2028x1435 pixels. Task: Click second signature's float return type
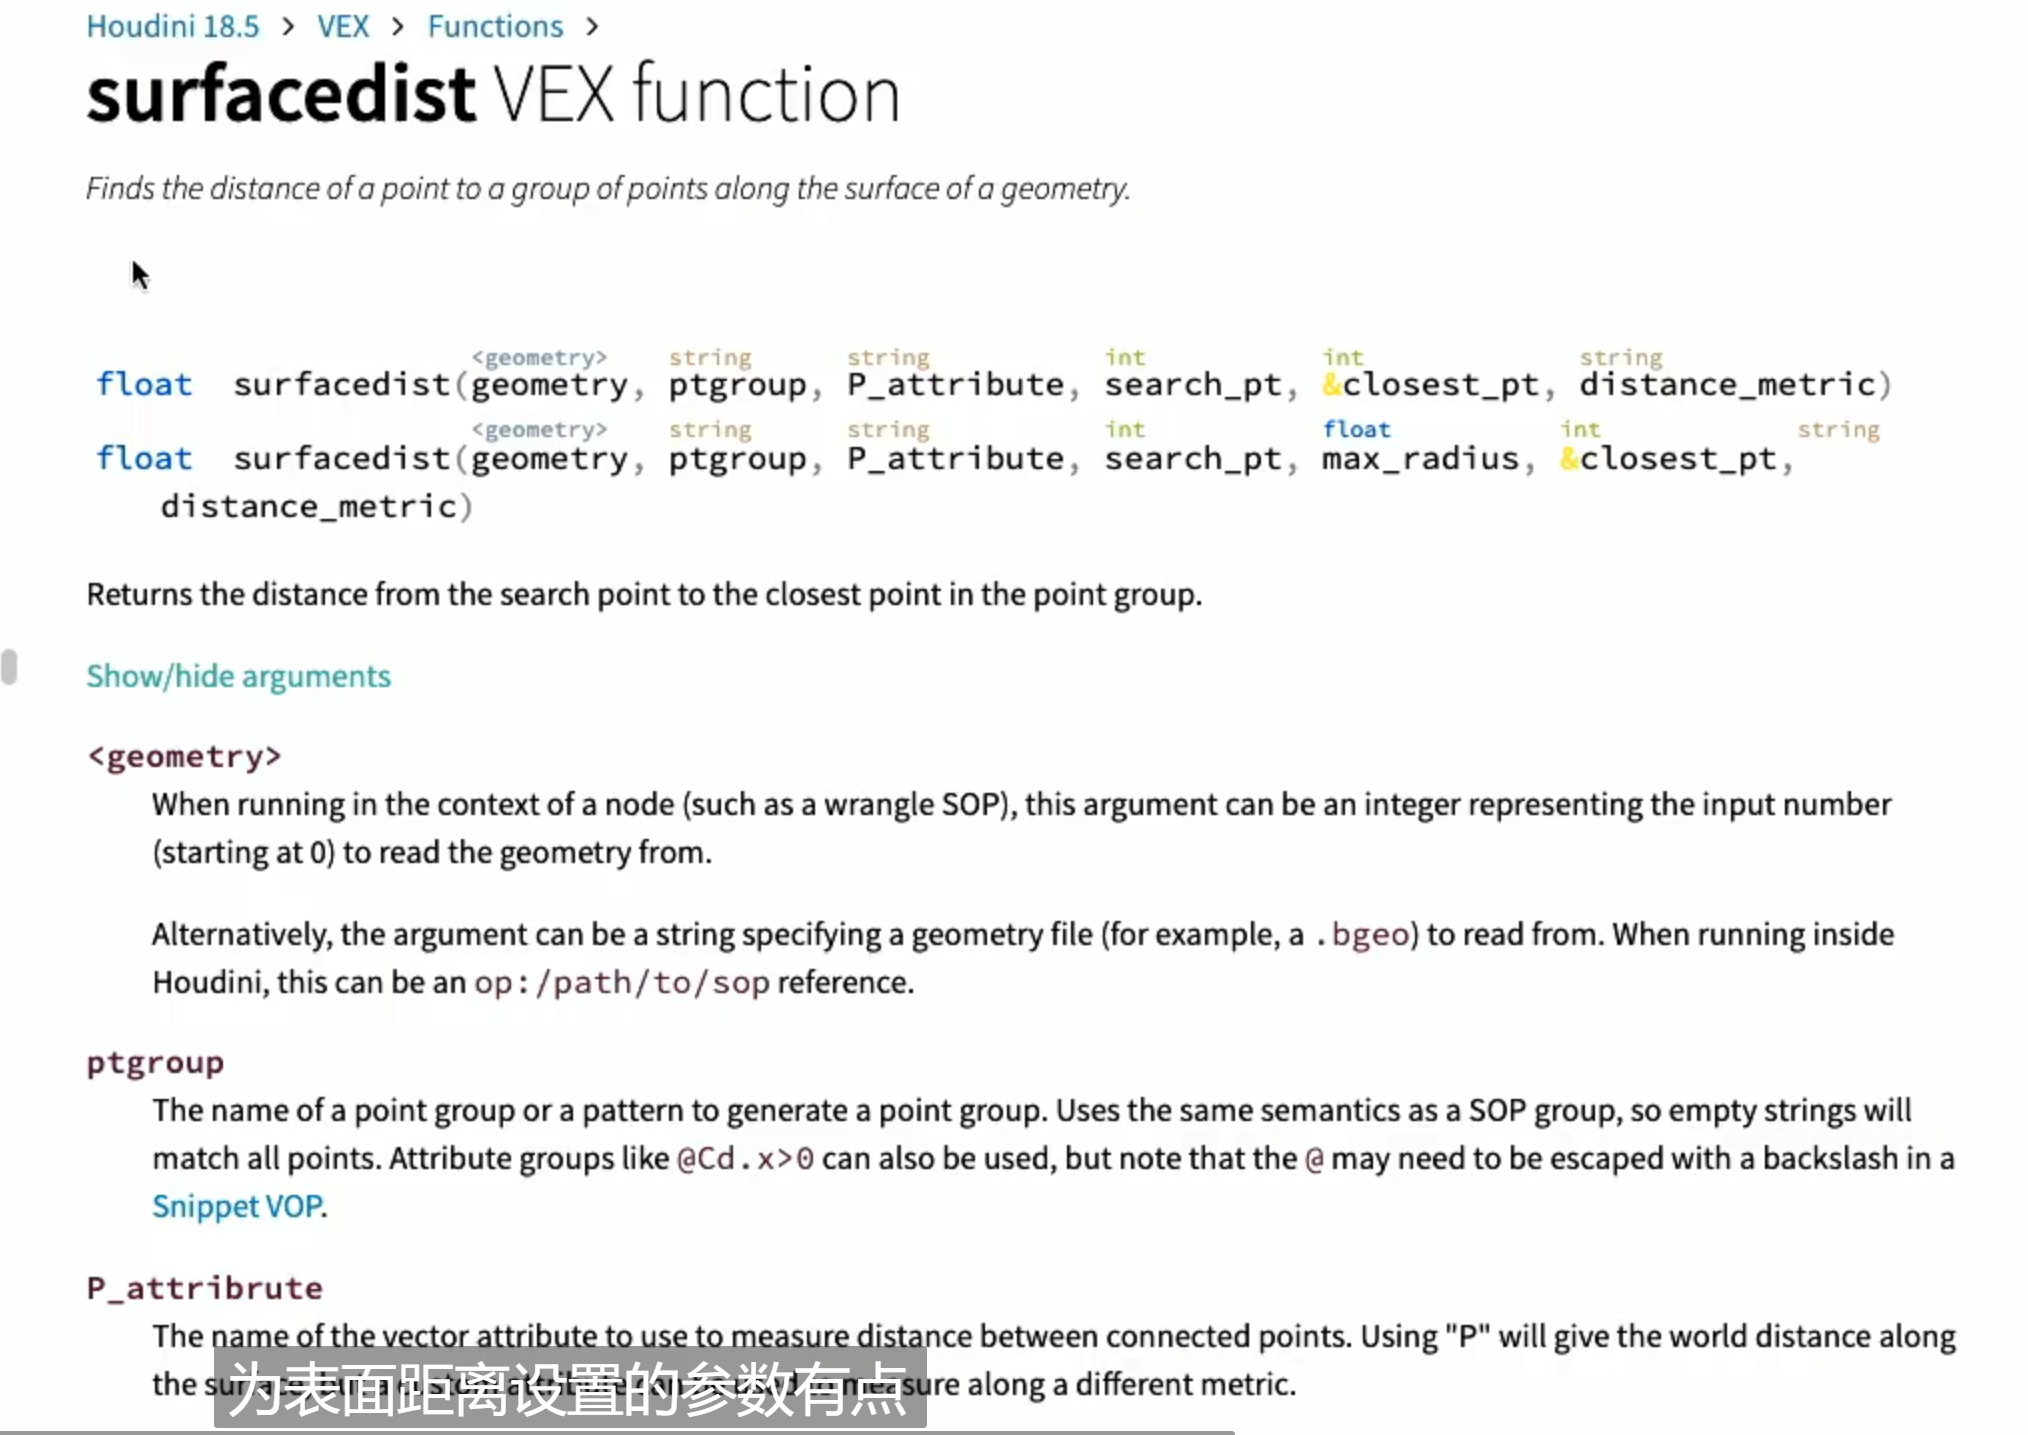click(144, 458)
